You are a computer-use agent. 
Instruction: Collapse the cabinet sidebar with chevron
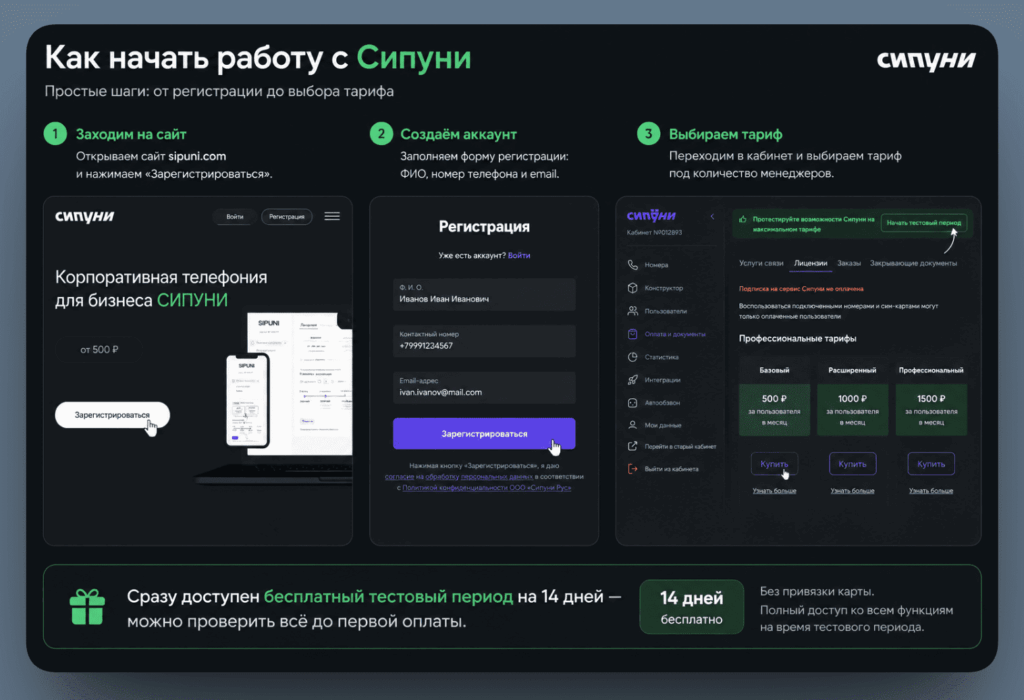click(712, 216)
